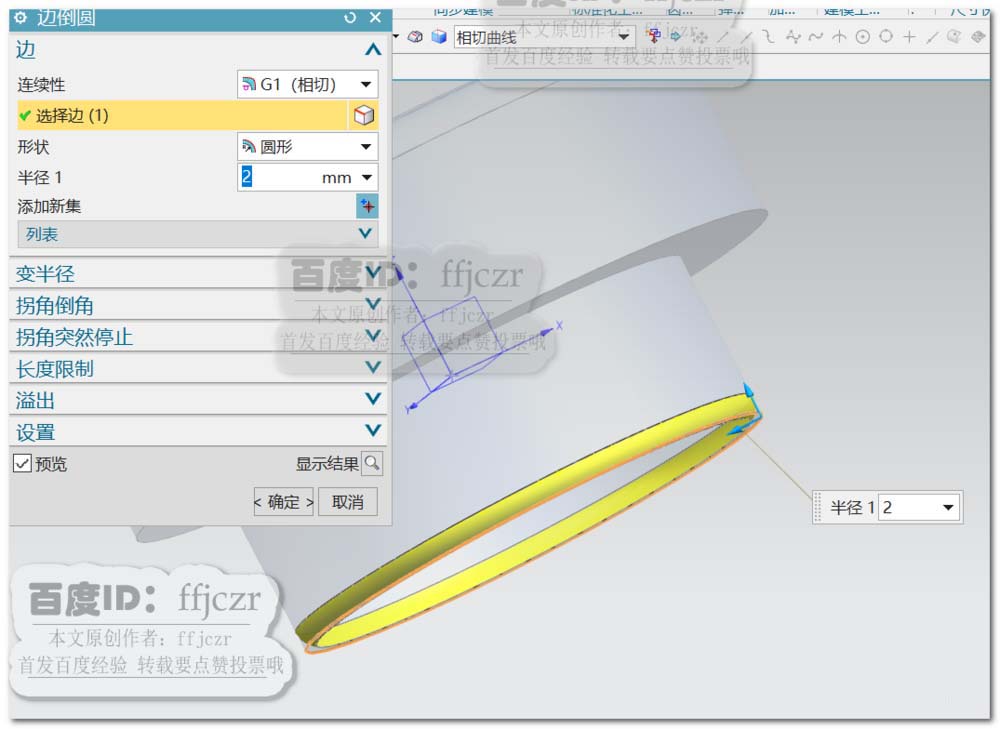Image resolution: width=1000 pixels, height=729 pixels.
Task: Click the 形状 label
Action: (33, 147)
